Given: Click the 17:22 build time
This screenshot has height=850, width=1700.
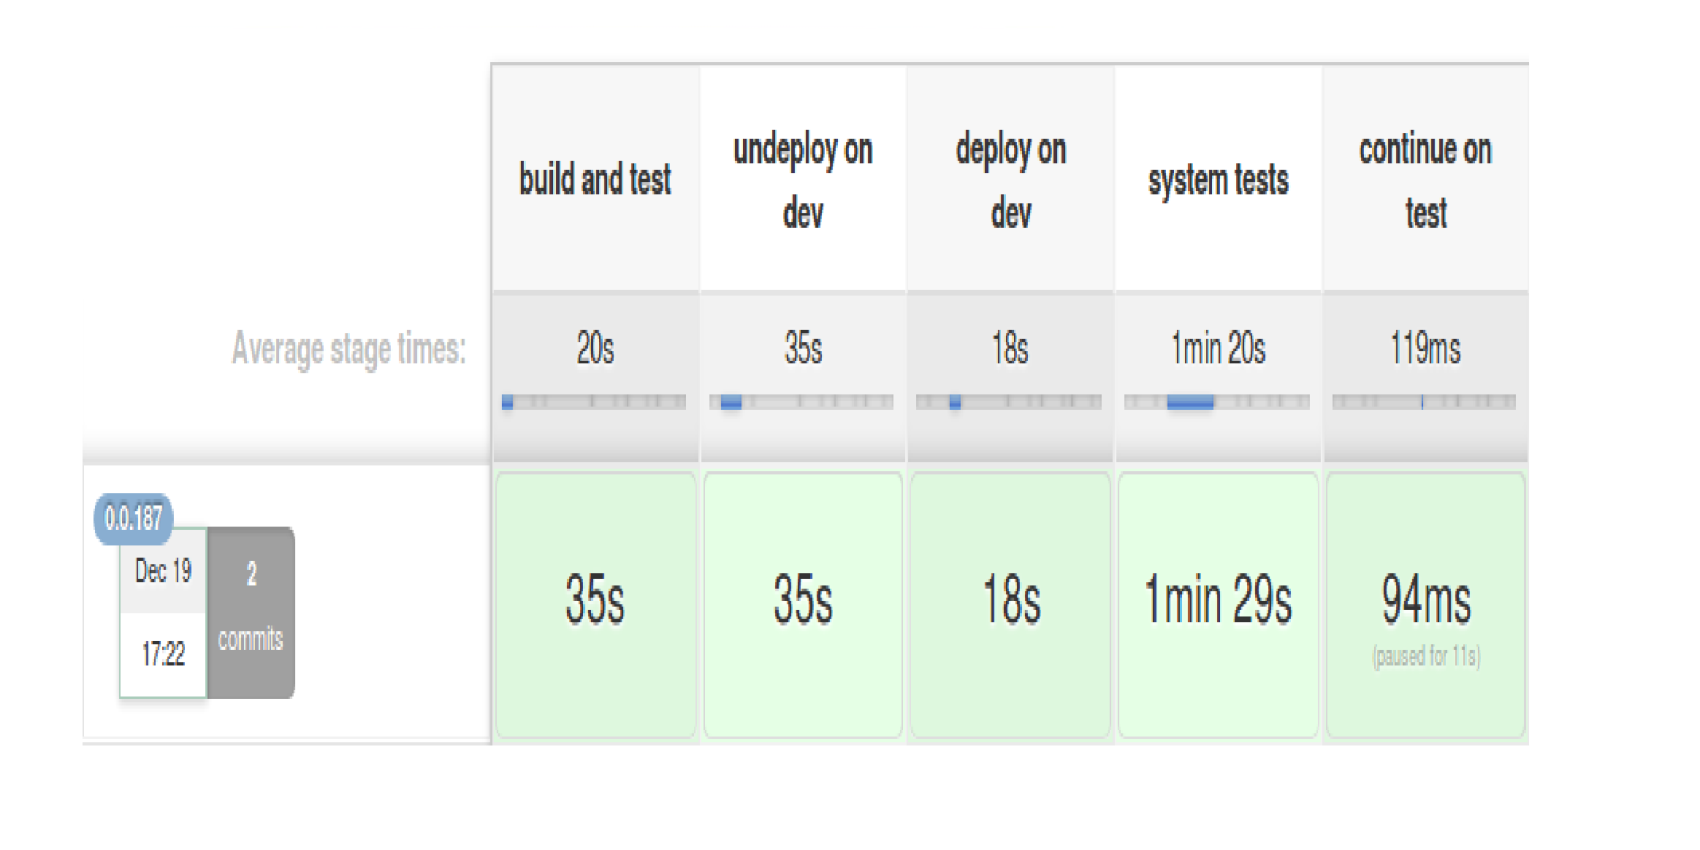Looking at the screenshot, I should (x=163, y=655).
